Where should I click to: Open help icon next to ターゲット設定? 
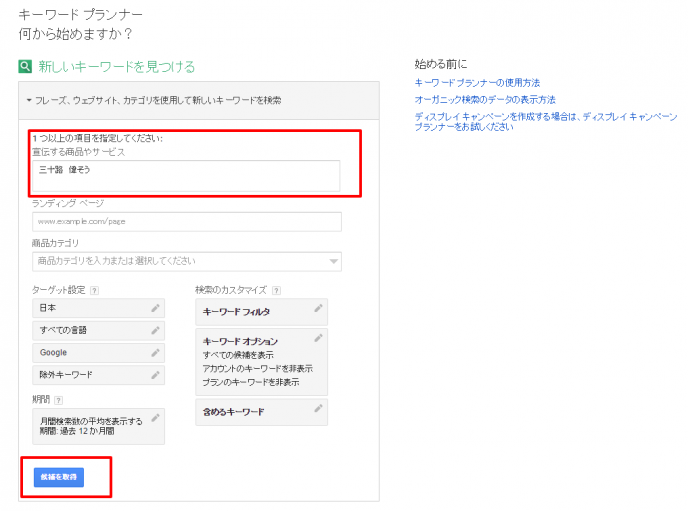pos(94,290)
